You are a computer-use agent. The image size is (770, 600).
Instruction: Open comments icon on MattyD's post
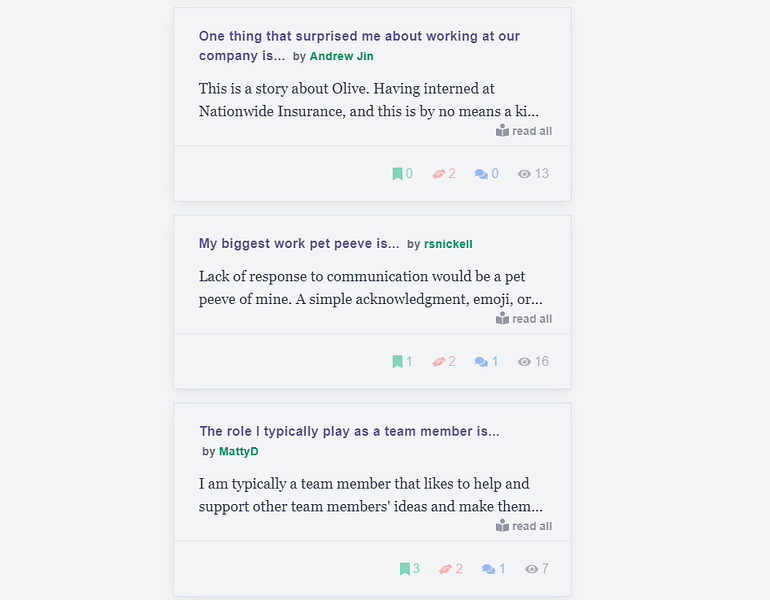coord(489,569)
